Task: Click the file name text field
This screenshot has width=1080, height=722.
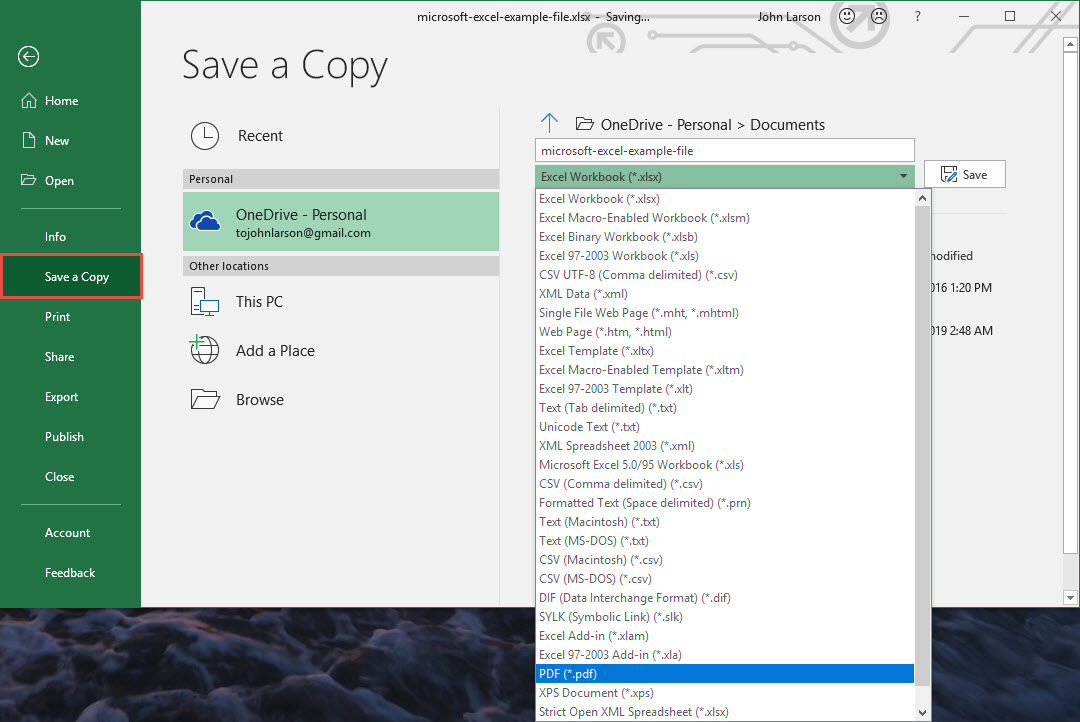Action: click(724, 150)
